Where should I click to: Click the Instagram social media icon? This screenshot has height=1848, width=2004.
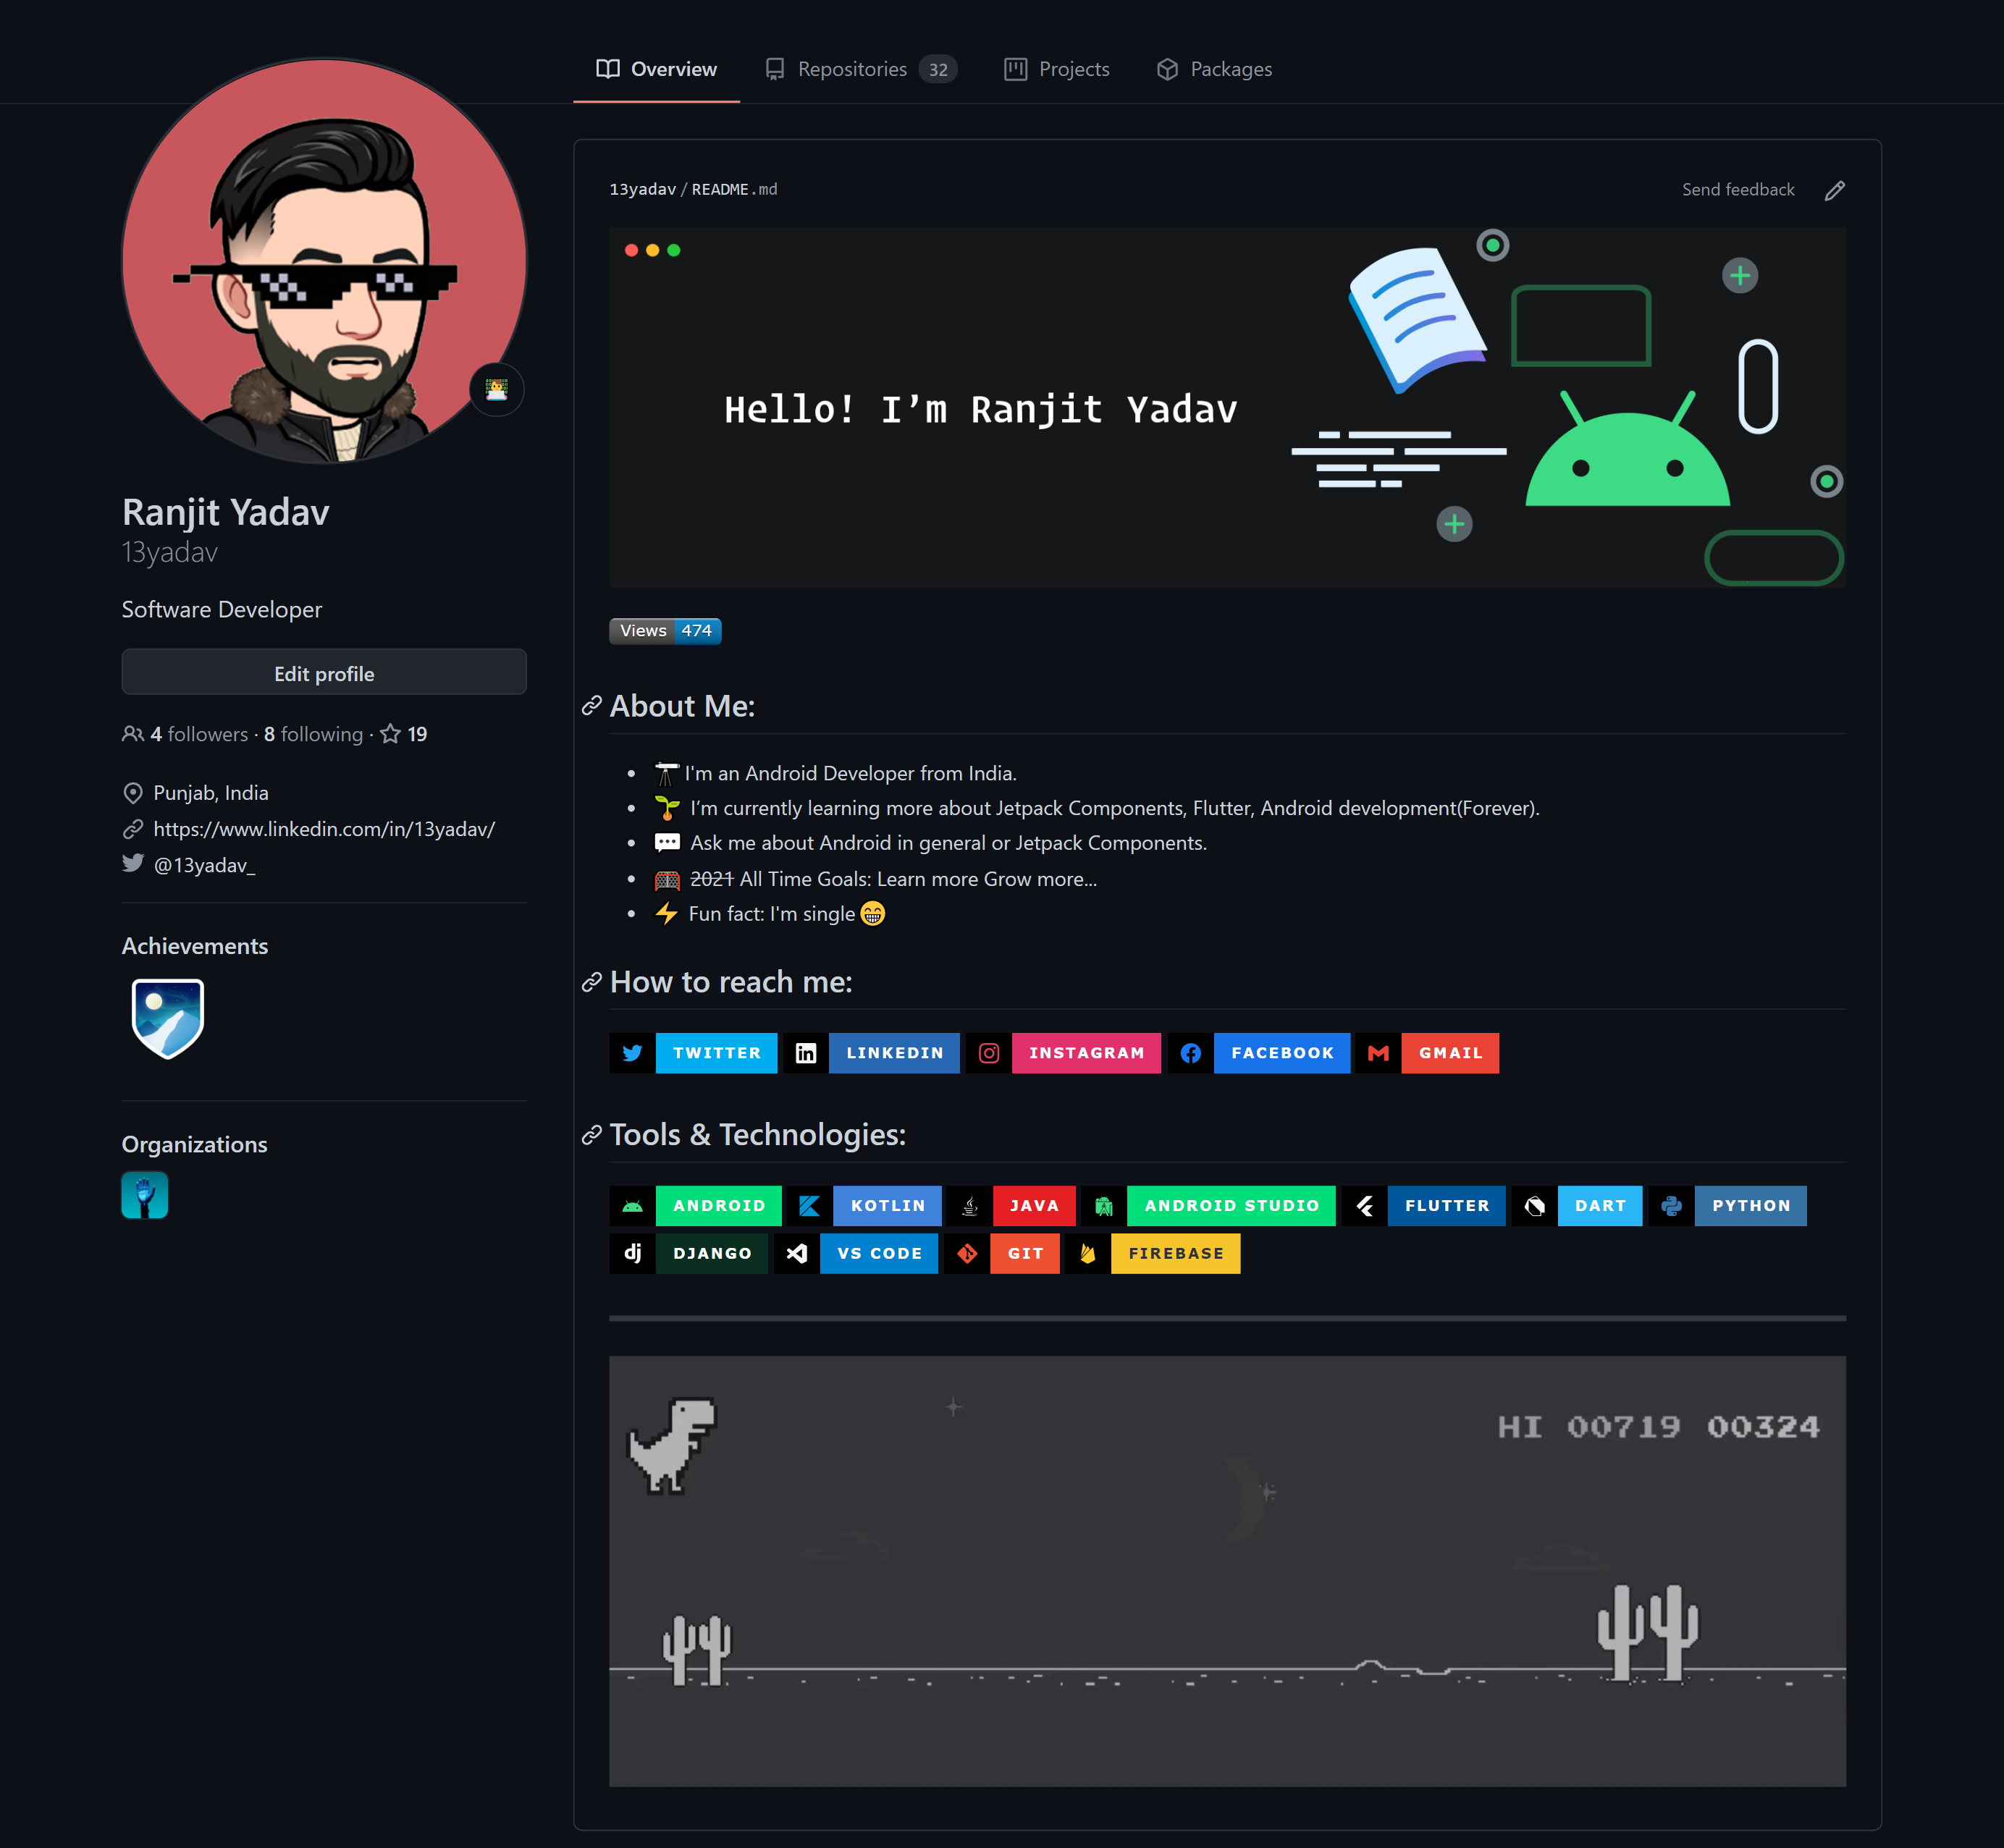988,1052
